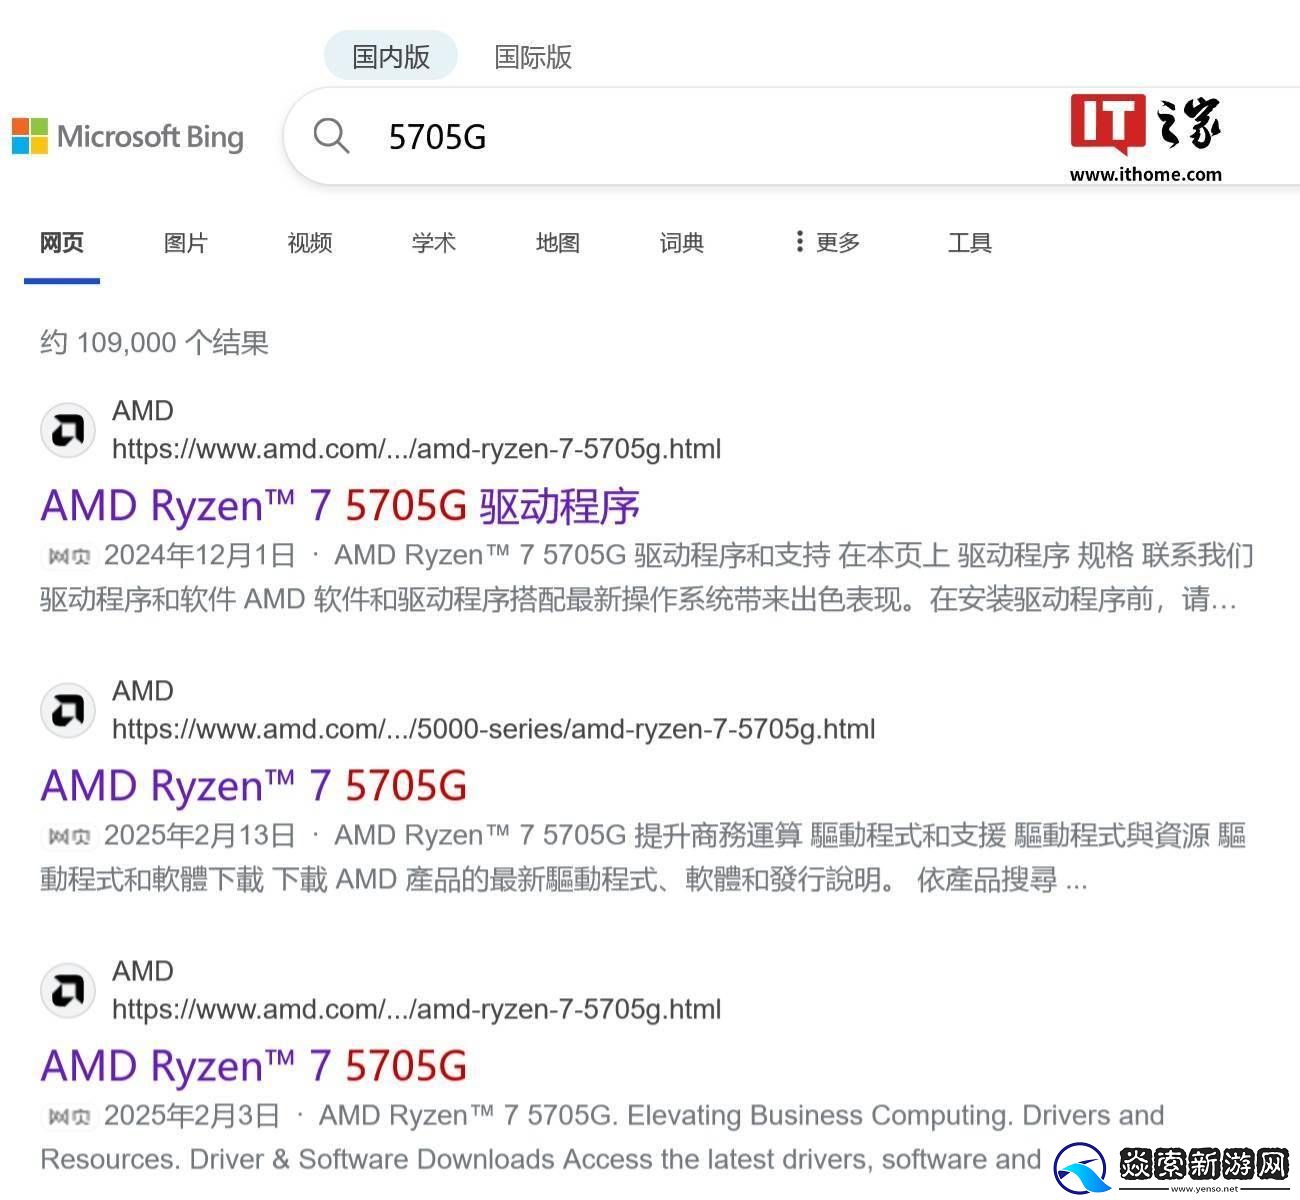Select the 学术 tab

coord(433,243)
